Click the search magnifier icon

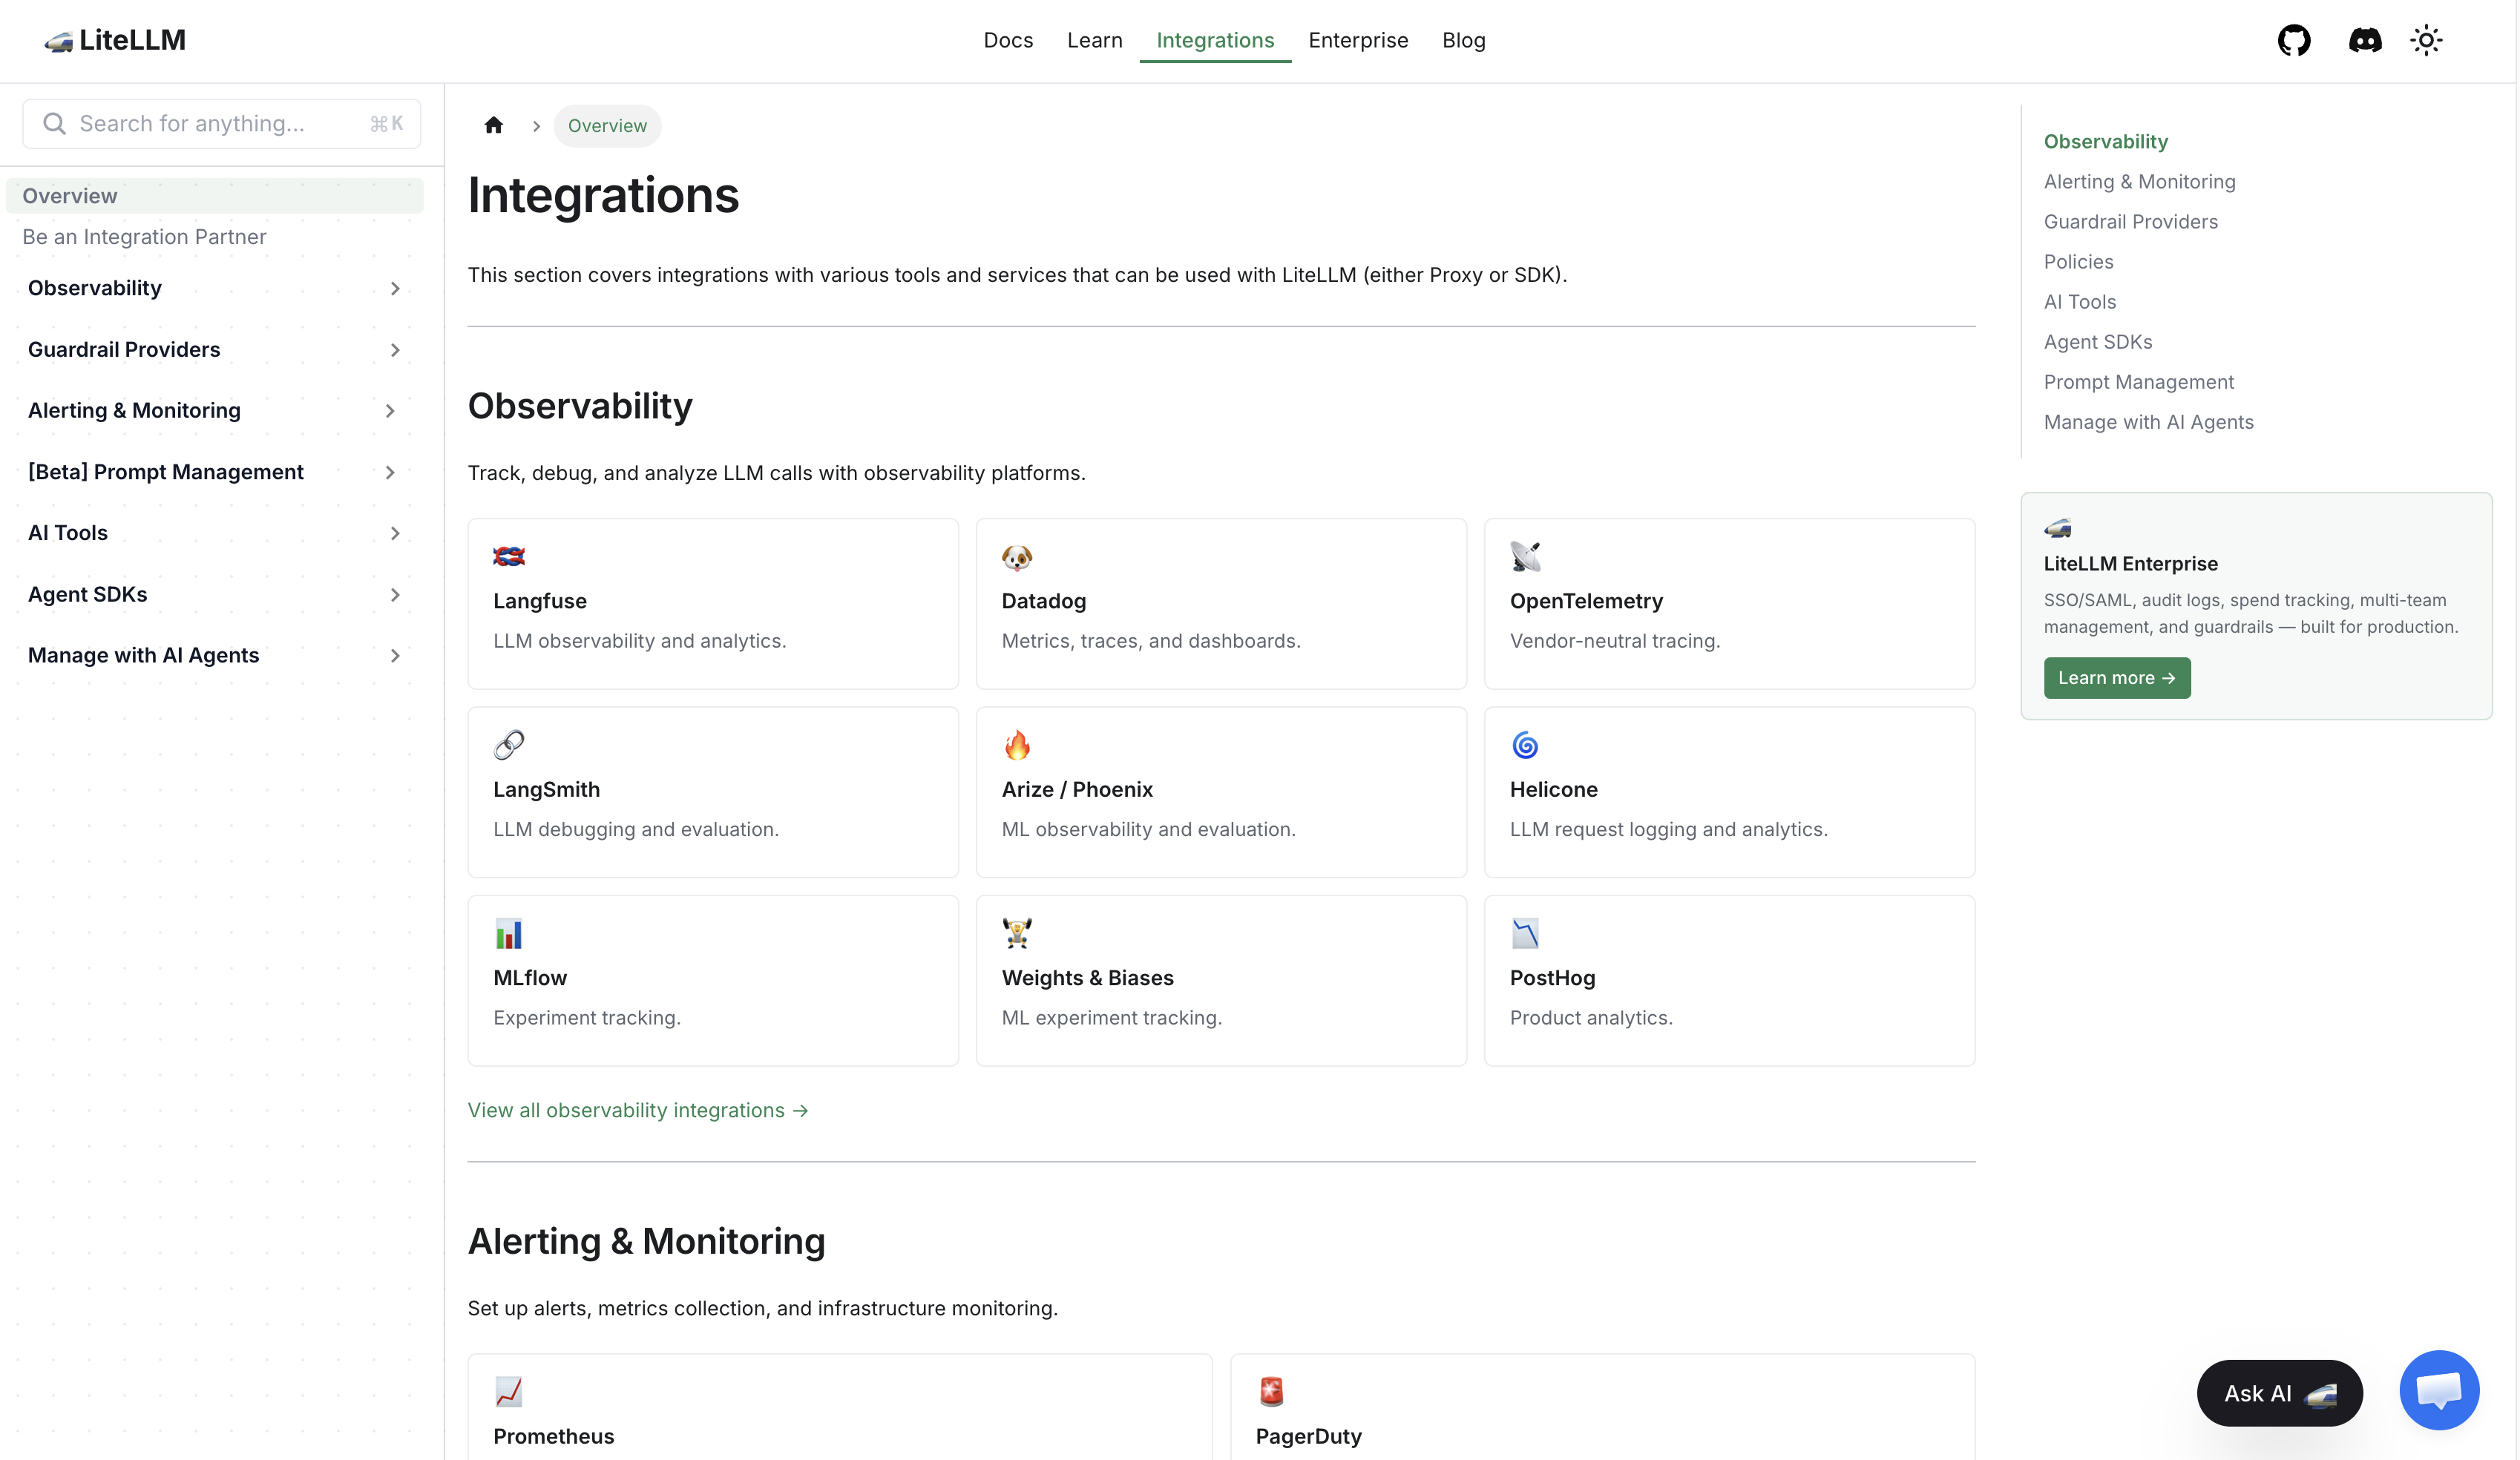(x=54, y=123)
